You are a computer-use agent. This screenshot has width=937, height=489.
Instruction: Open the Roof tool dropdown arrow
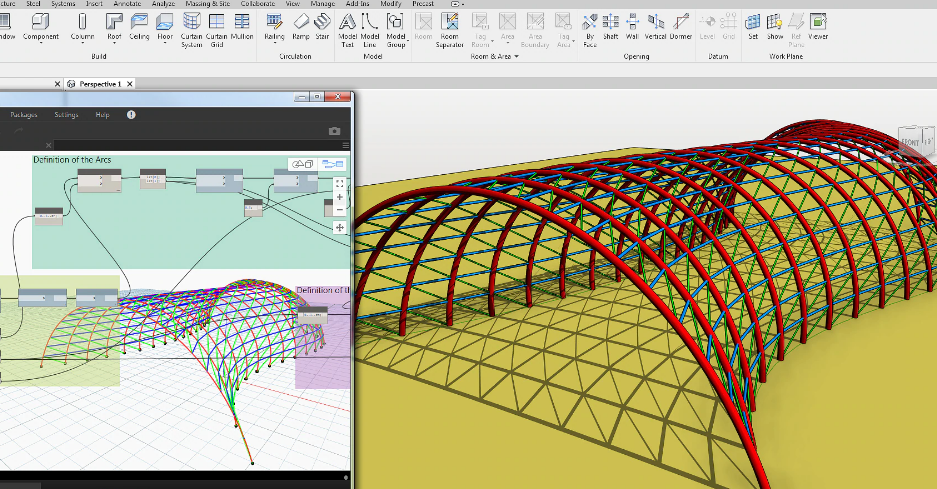(114, 44)
